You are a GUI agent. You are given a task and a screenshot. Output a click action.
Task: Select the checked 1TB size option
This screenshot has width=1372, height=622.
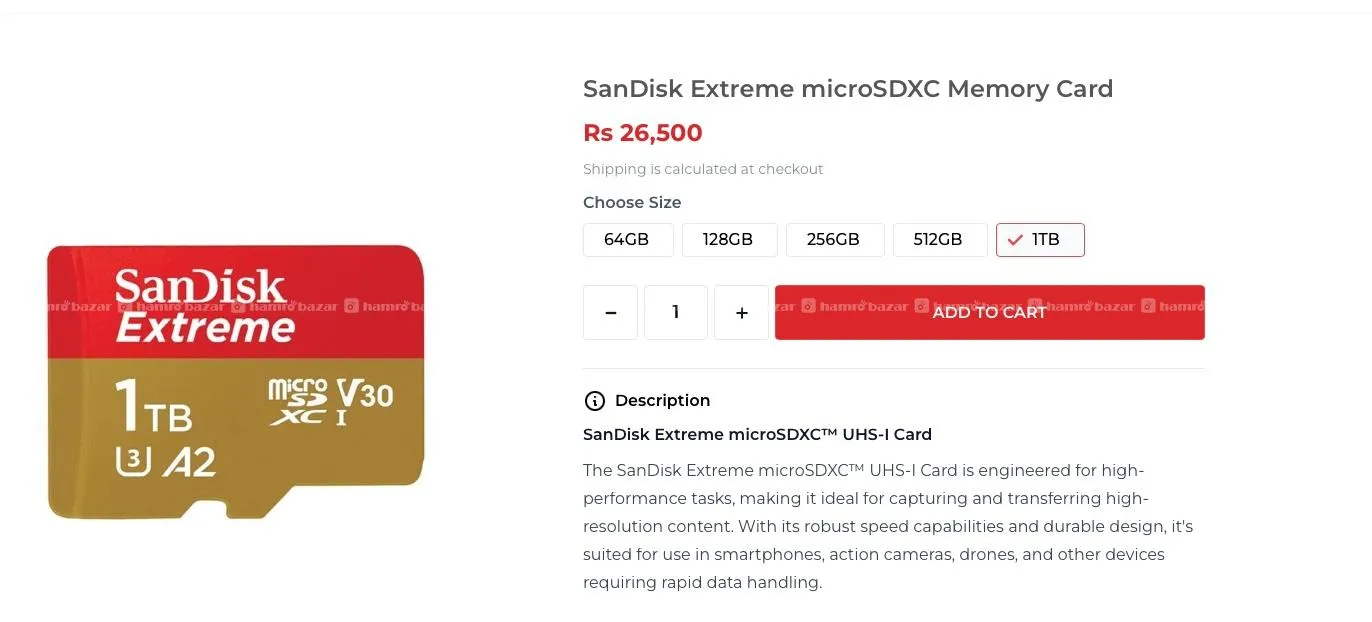point(1040,240)
